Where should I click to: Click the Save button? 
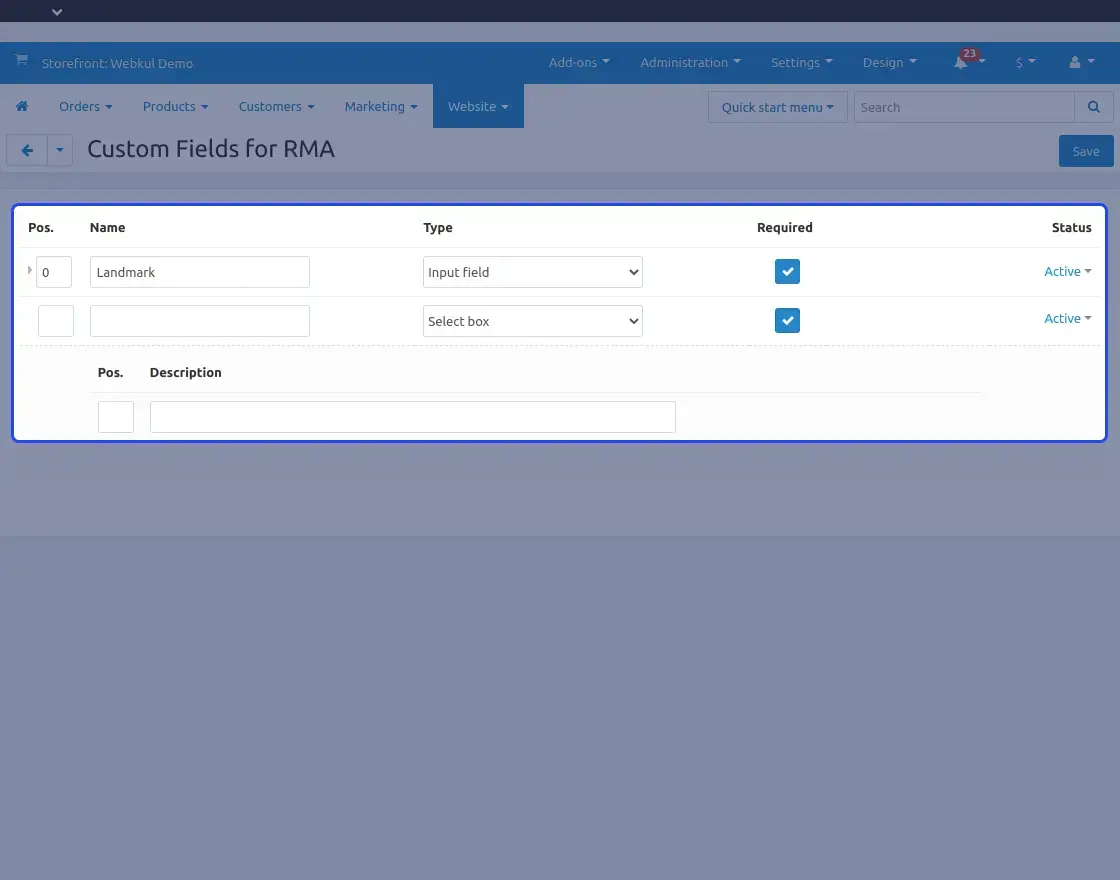coord(1085,151)
